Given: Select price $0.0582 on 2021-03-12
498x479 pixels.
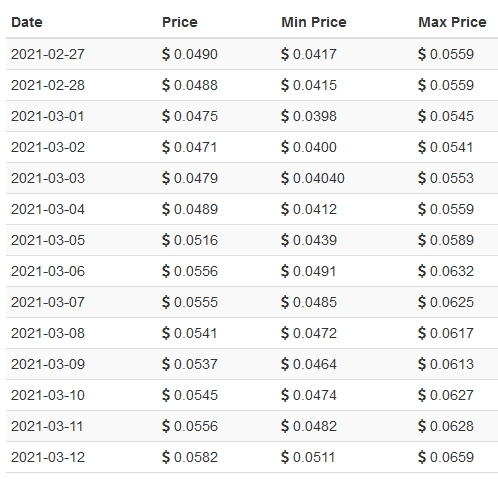Looking at the screenshot, I should click(190, 457).
